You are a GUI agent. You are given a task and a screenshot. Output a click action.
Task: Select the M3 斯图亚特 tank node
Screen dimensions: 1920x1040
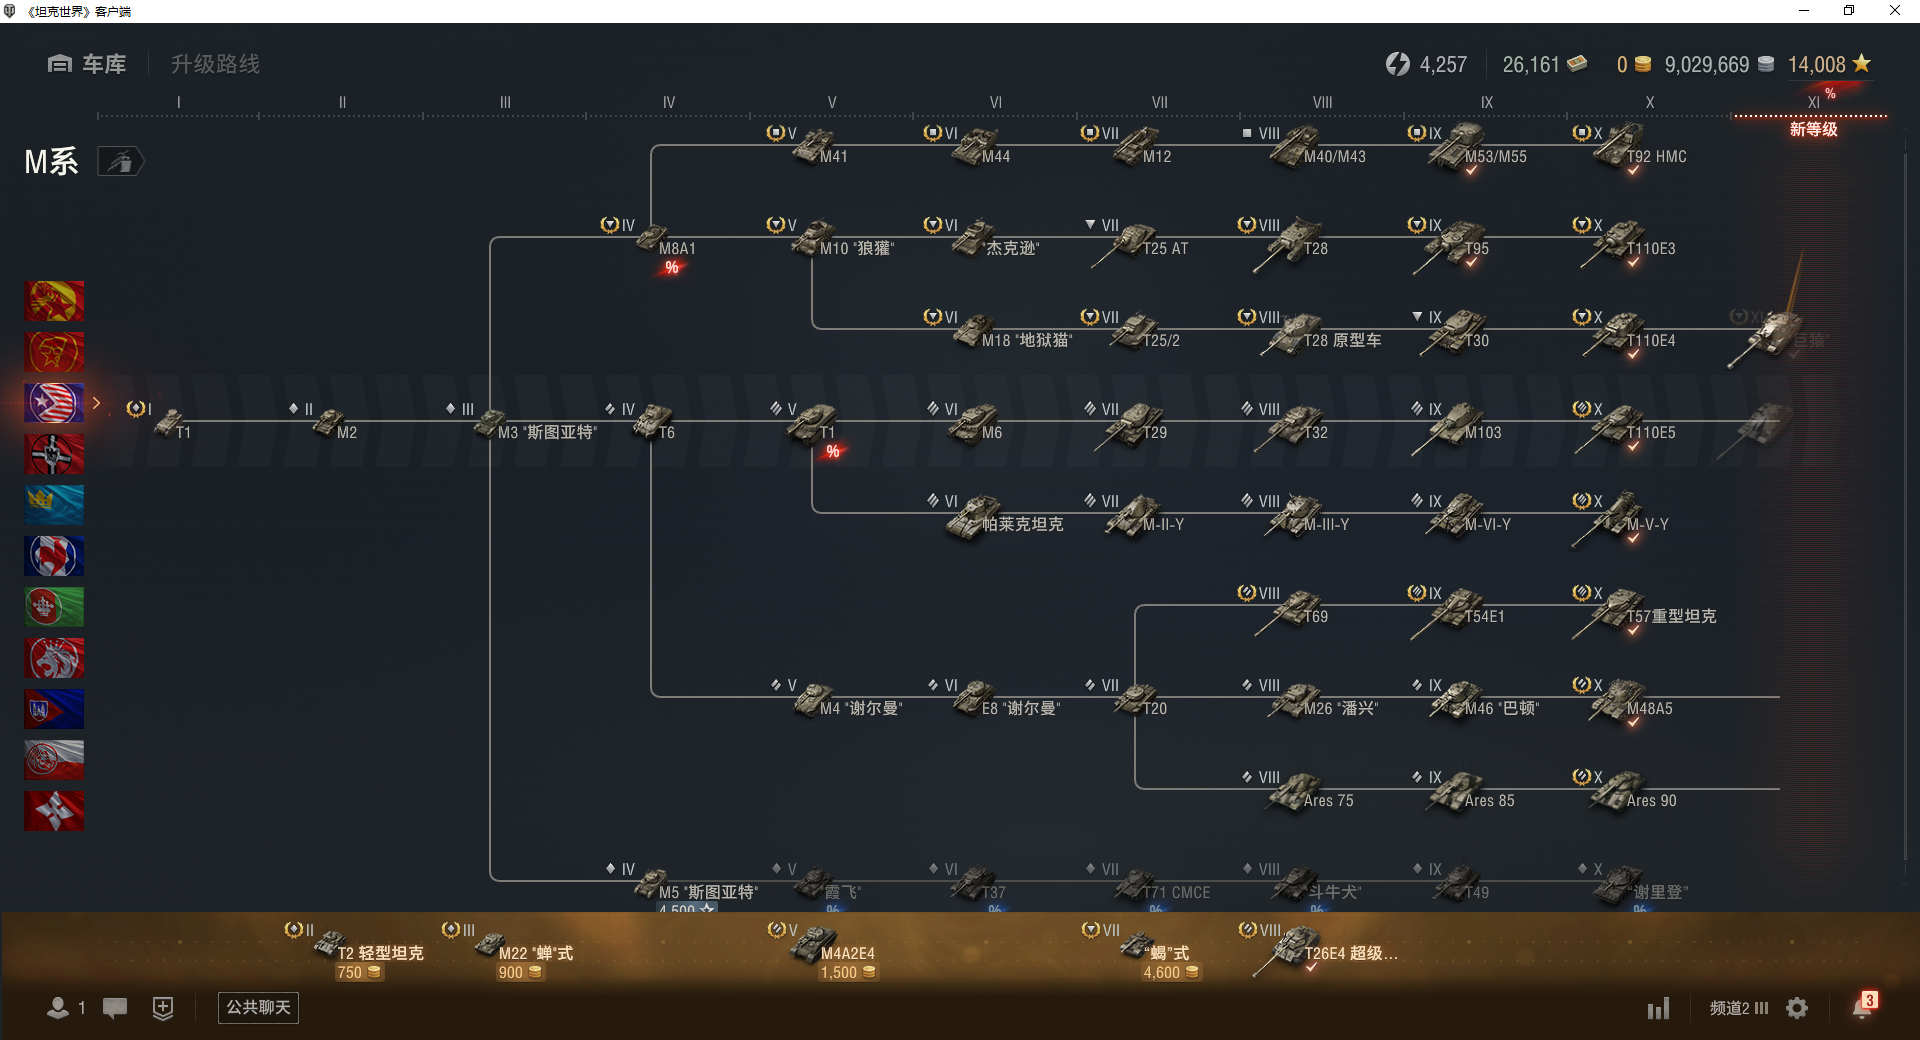[x=520, y=424]
